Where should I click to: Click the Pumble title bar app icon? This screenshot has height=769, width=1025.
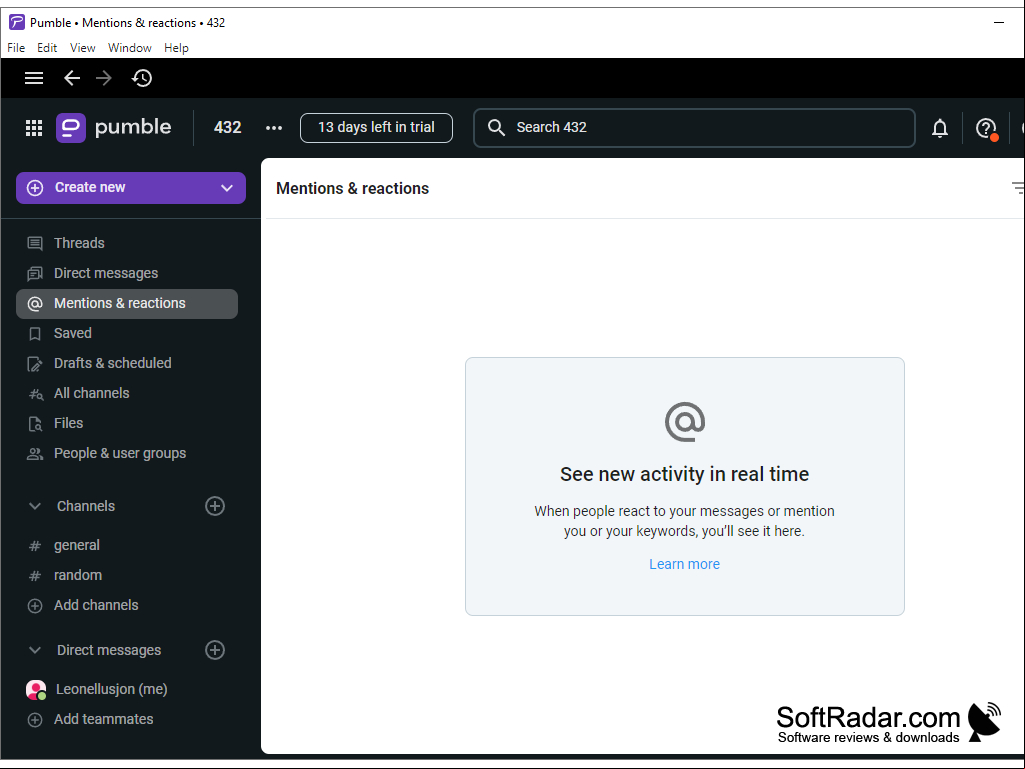click(x=16, y=22)
